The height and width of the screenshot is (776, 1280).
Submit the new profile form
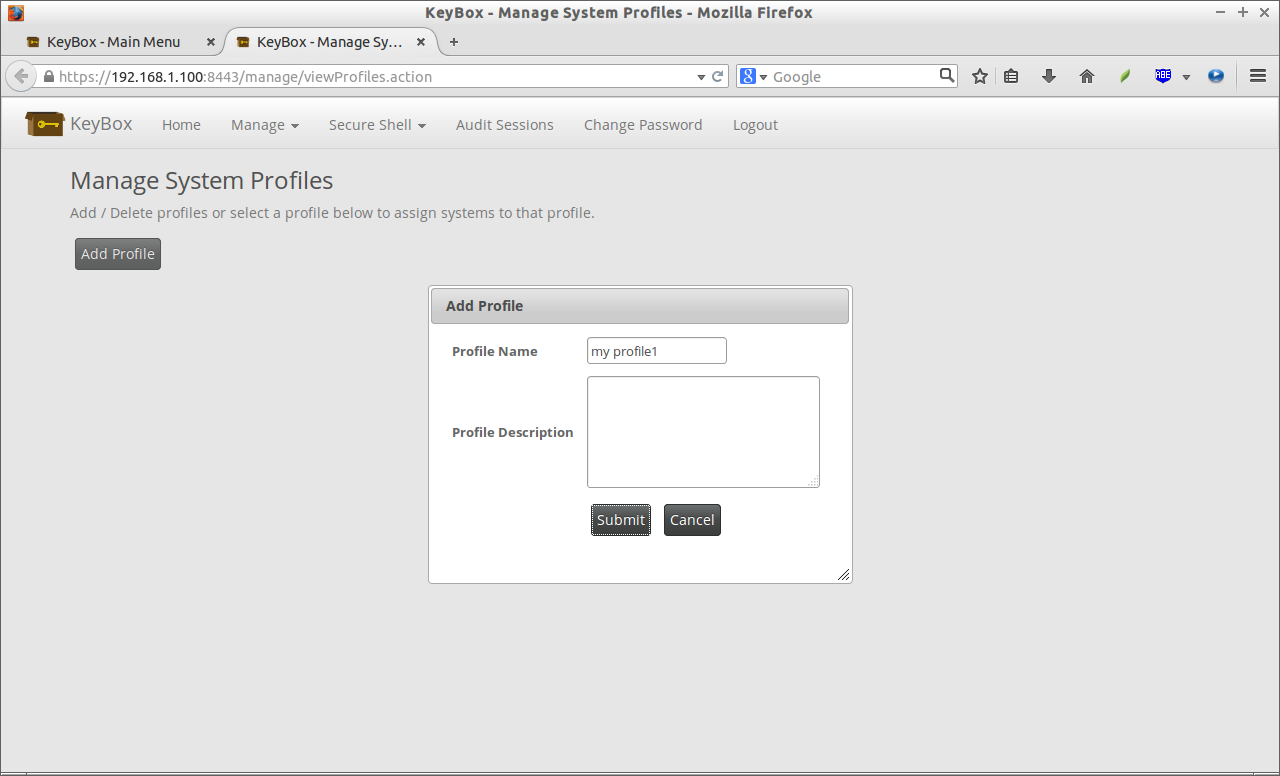pyautogui.click(x=621, y=520)
